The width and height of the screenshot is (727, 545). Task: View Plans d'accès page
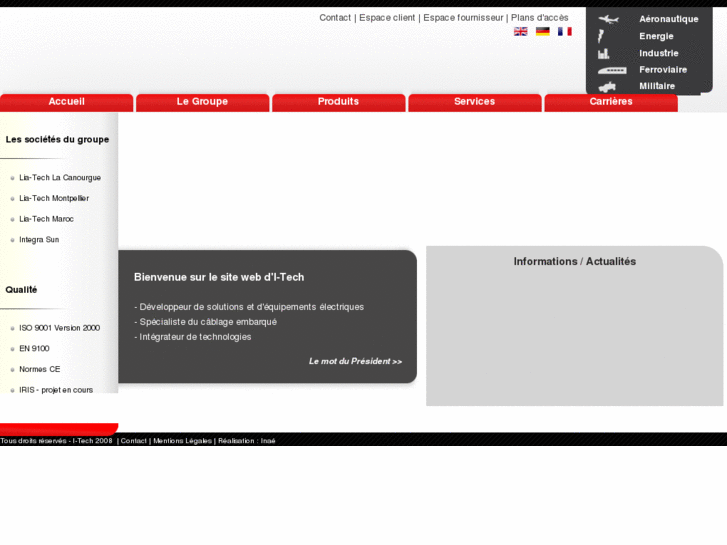tap(540, 18)
